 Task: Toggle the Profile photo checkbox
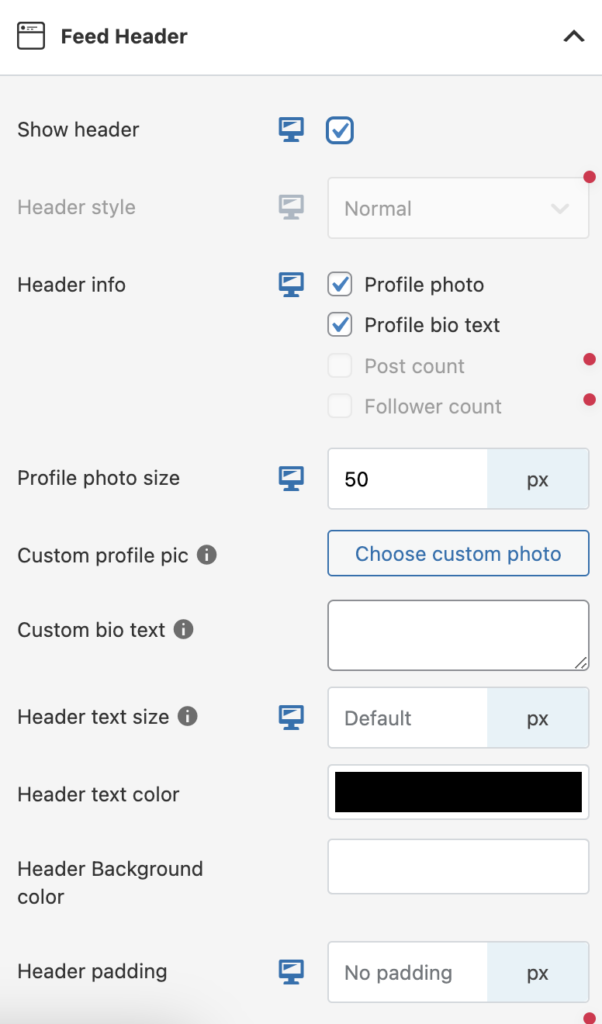pyautogui.click(x=340, y=285)
